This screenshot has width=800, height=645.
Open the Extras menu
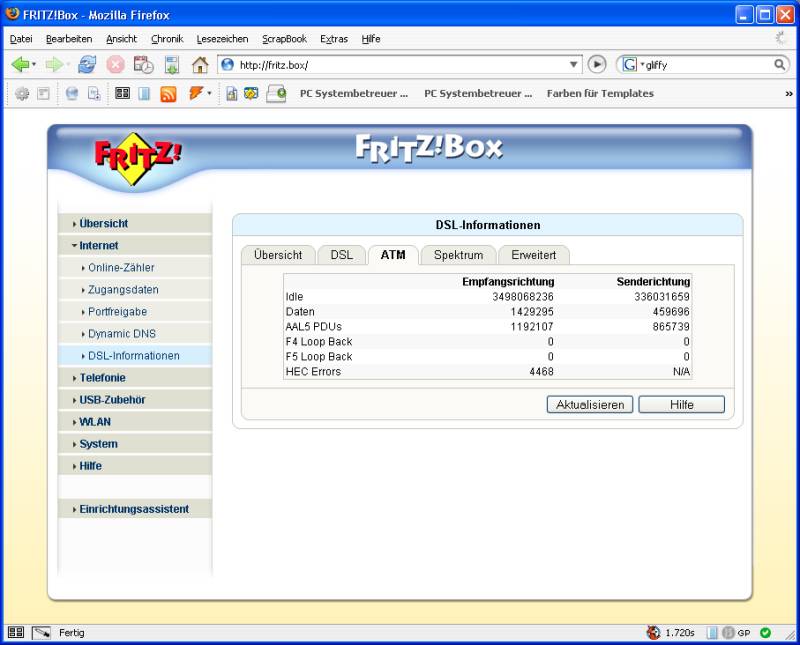pos(334,39)
